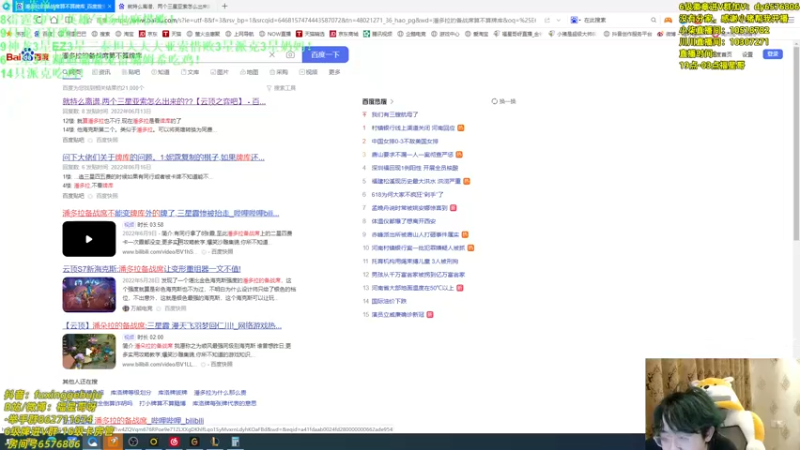
Task: Expand the 百度热搜 chevron
Action: 392,102
